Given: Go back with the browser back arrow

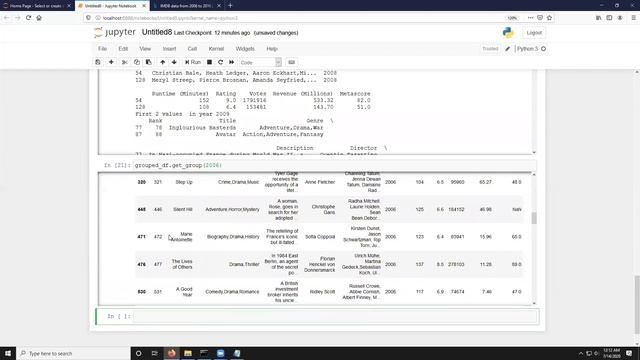Looking at the screenshot, I should click(x=7, y=18).
